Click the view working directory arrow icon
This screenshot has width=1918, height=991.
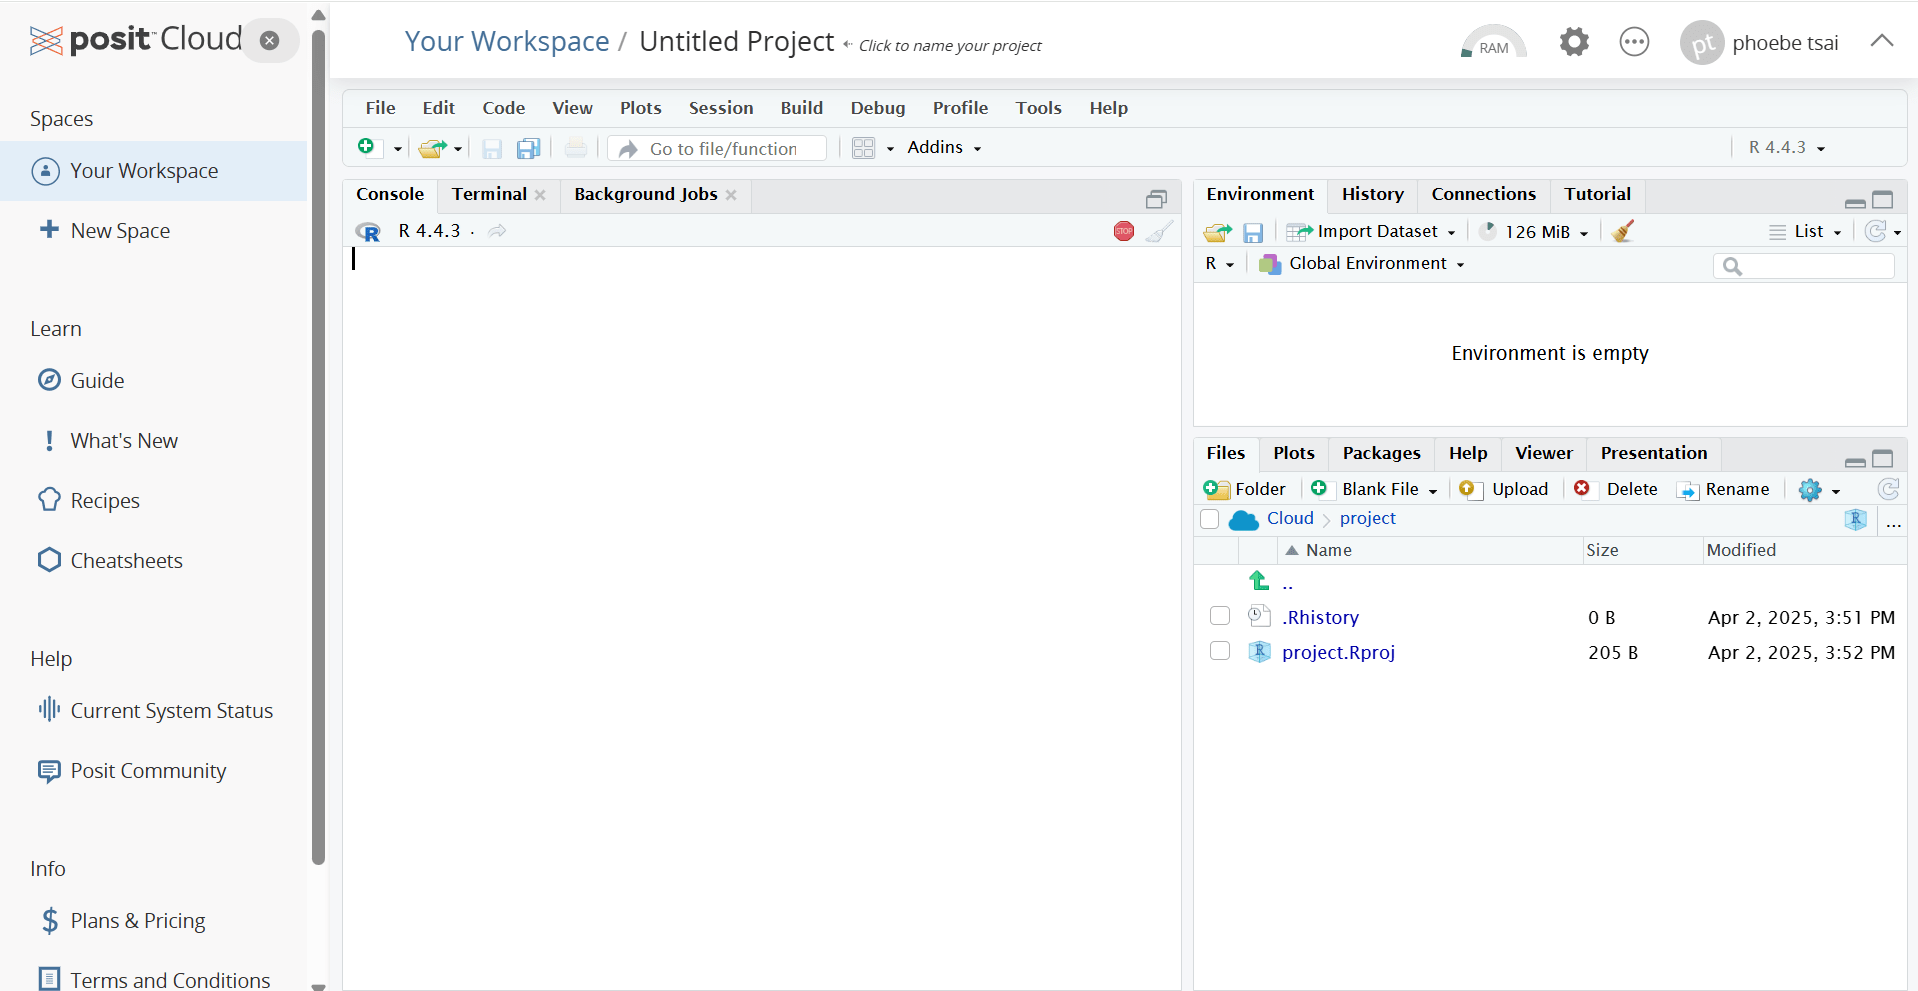pos(497,231)
